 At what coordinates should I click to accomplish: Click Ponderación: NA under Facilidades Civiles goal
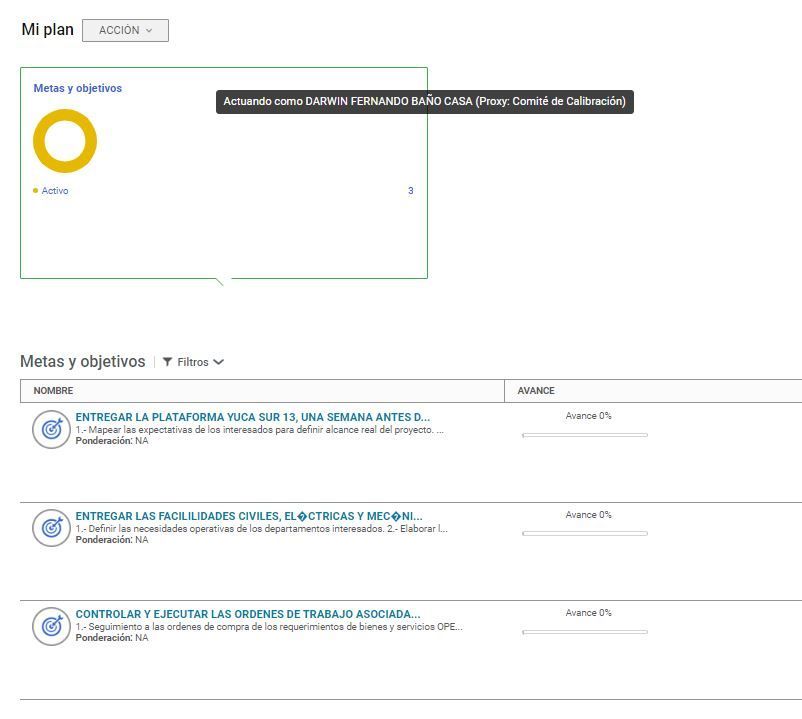(112, 540)
